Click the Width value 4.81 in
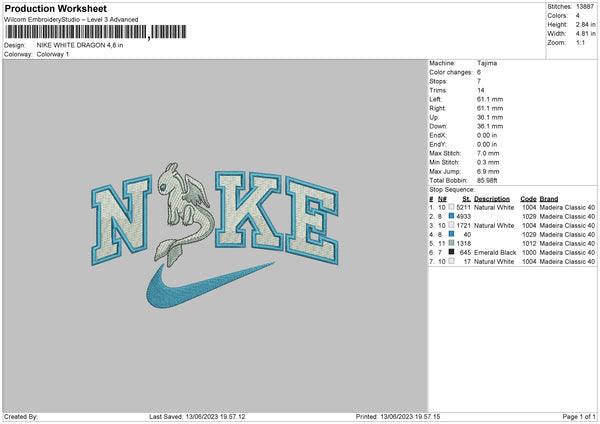Screen dimensions: 600x424 [x=586, y=34]
